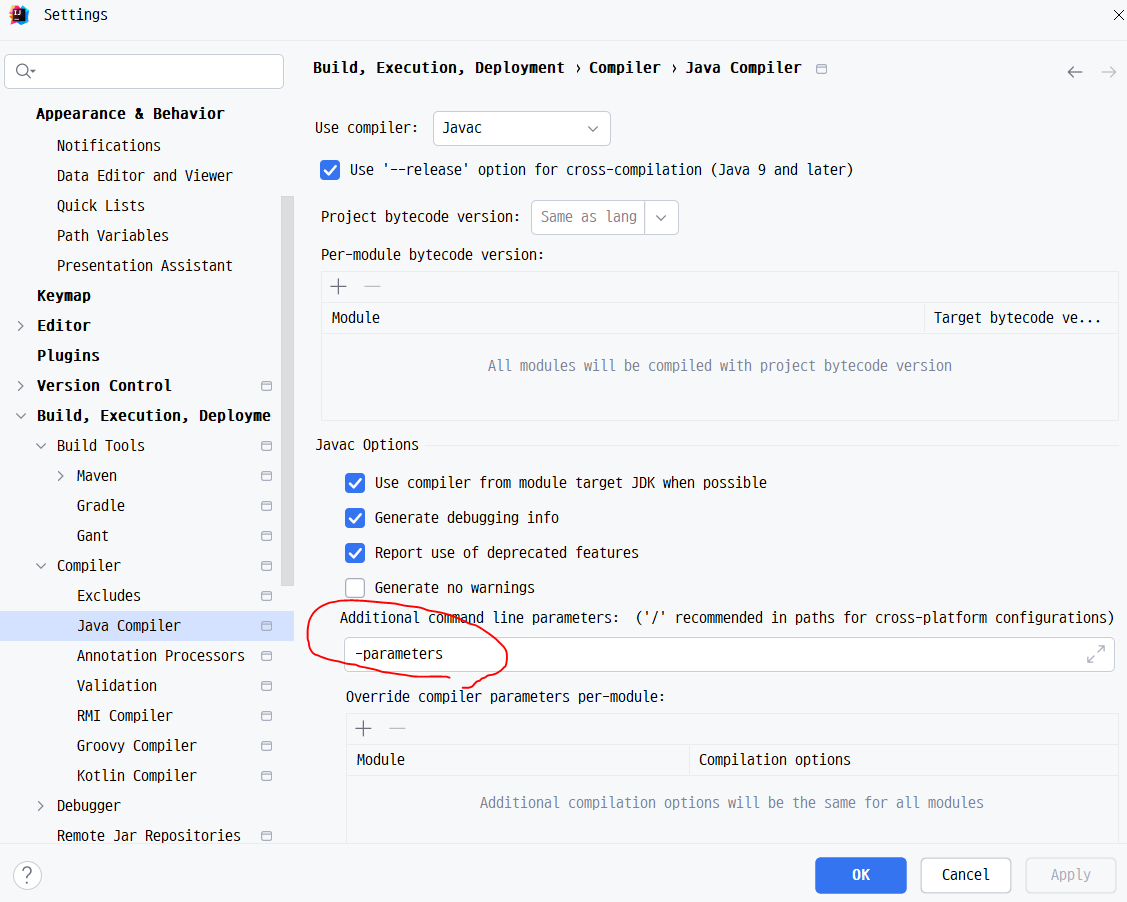Click remove button for per-module bytecode version
Image resolution: width=1127 pixels, height=902 pixels.
[372, 287]
